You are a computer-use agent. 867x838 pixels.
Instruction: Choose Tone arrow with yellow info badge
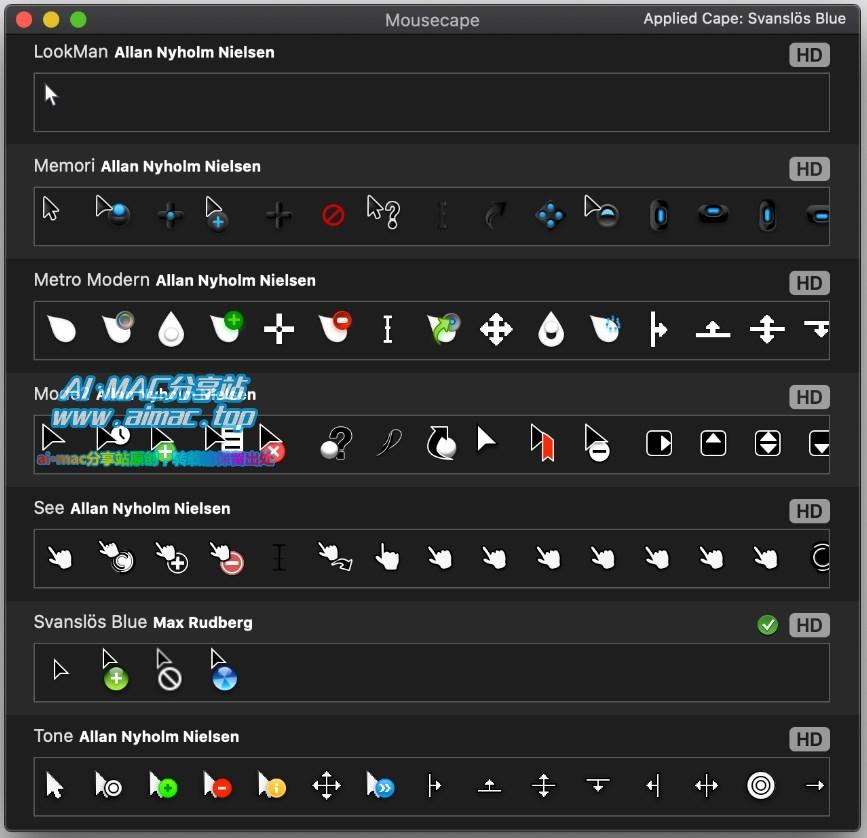coord(272,785)
